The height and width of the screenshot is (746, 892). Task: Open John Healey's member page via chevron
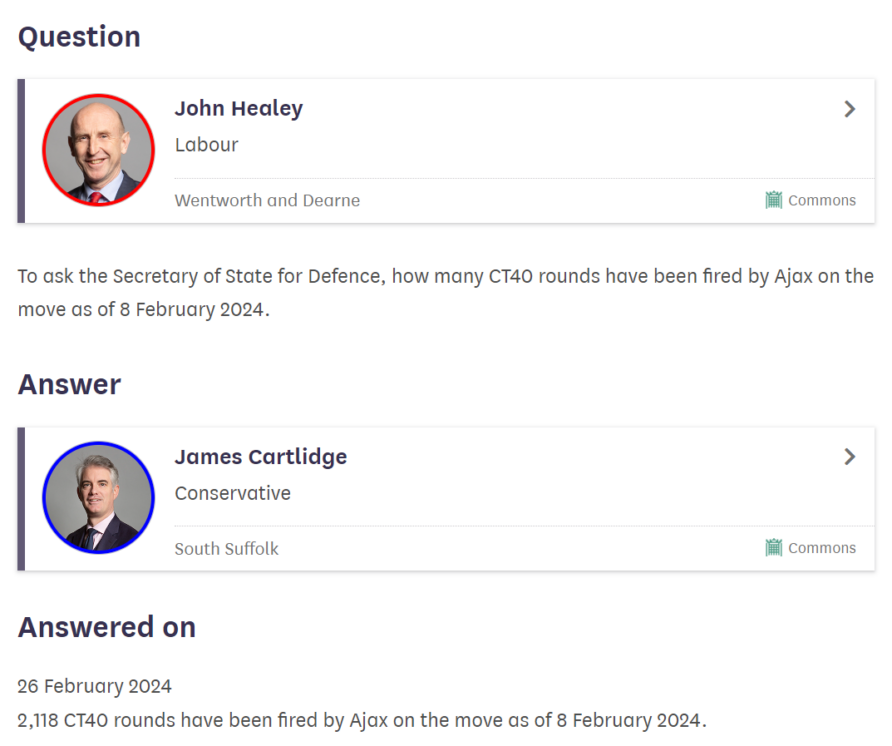(849, 109)
